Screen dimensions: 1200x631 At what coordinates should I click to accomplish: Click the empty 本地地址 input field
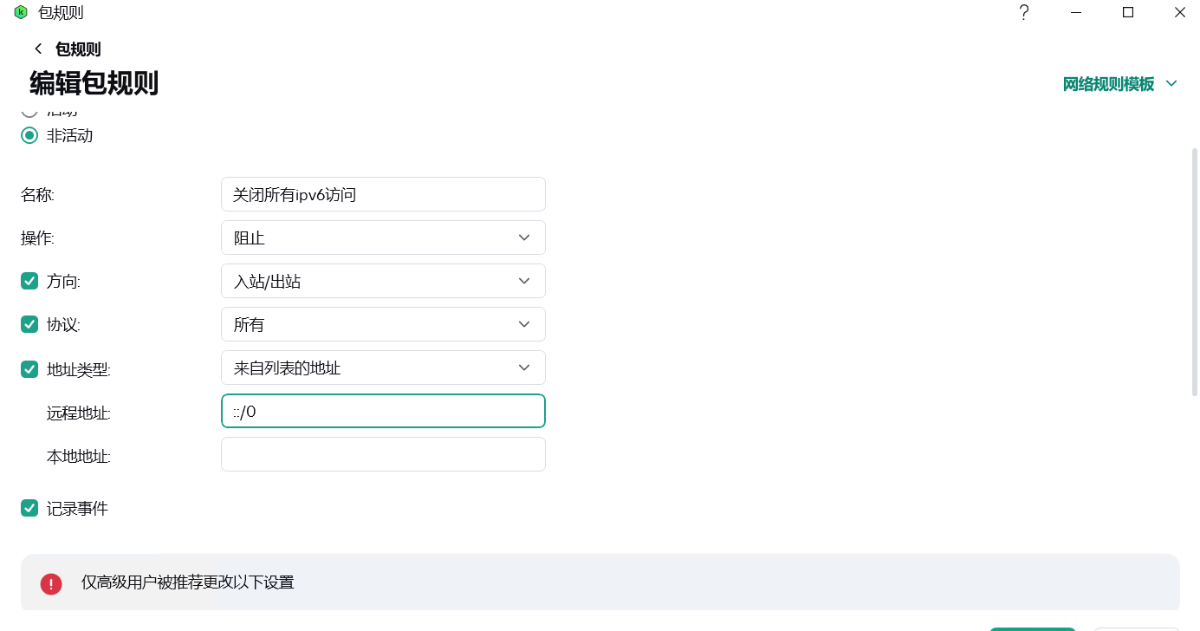tap(383, 454)
